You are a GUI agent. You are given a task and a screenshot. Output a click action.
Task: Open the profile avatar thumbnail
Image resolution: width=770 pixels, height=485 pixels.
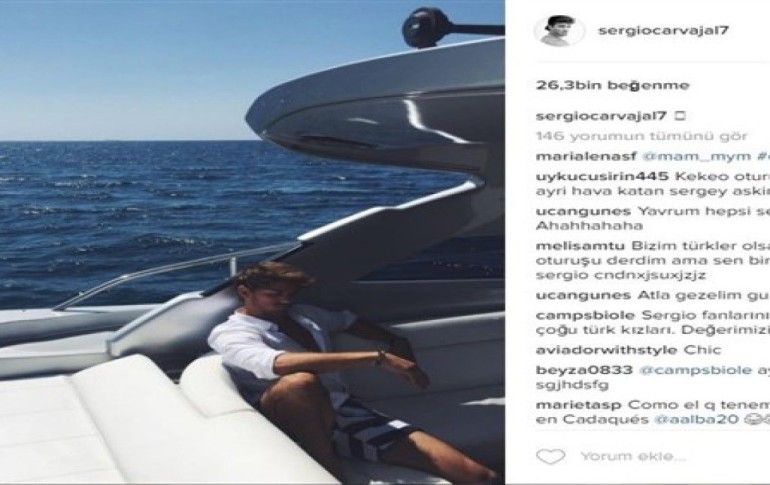pos(559,30)
